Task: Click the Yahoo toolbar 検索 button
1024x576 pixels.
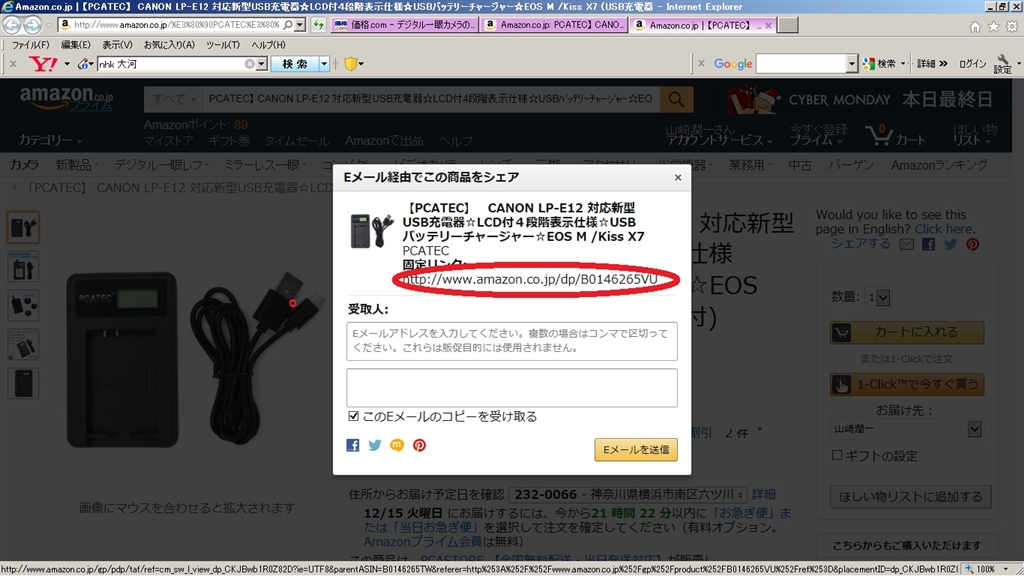Action: [295, 64]
